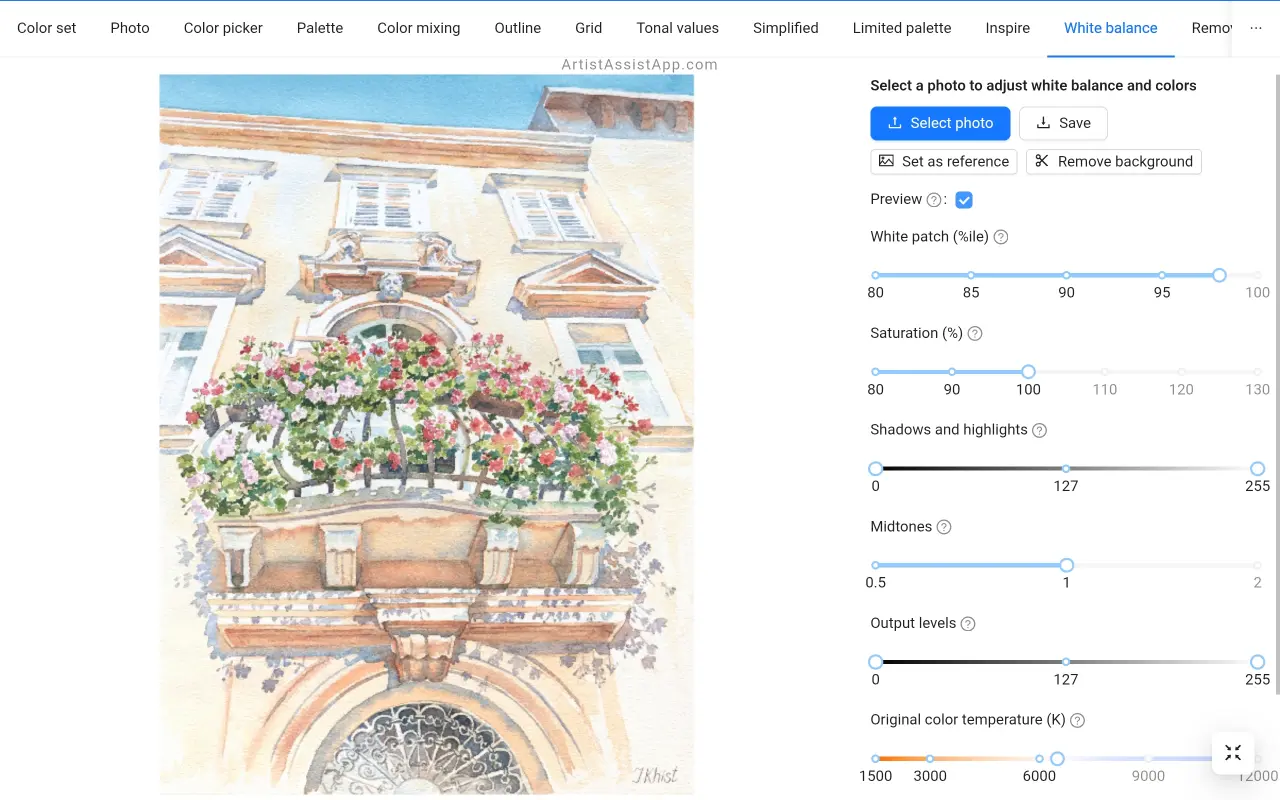This screenshot has width=1280, height=800.
Task: Set White patch slider to 100
Action: pyautogui.click(x=1258, y=275)
